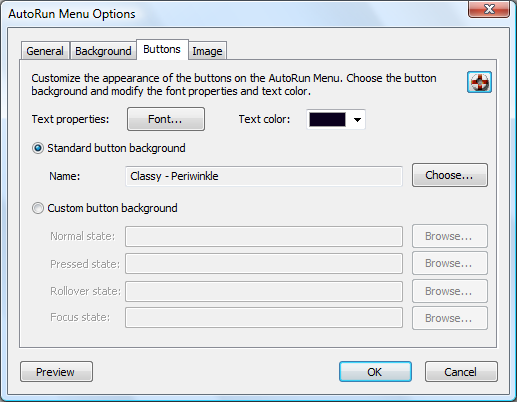Viewport: 517px width, 402px height.
Task: Click the Rollover state input field
Action: pos(264,291)
